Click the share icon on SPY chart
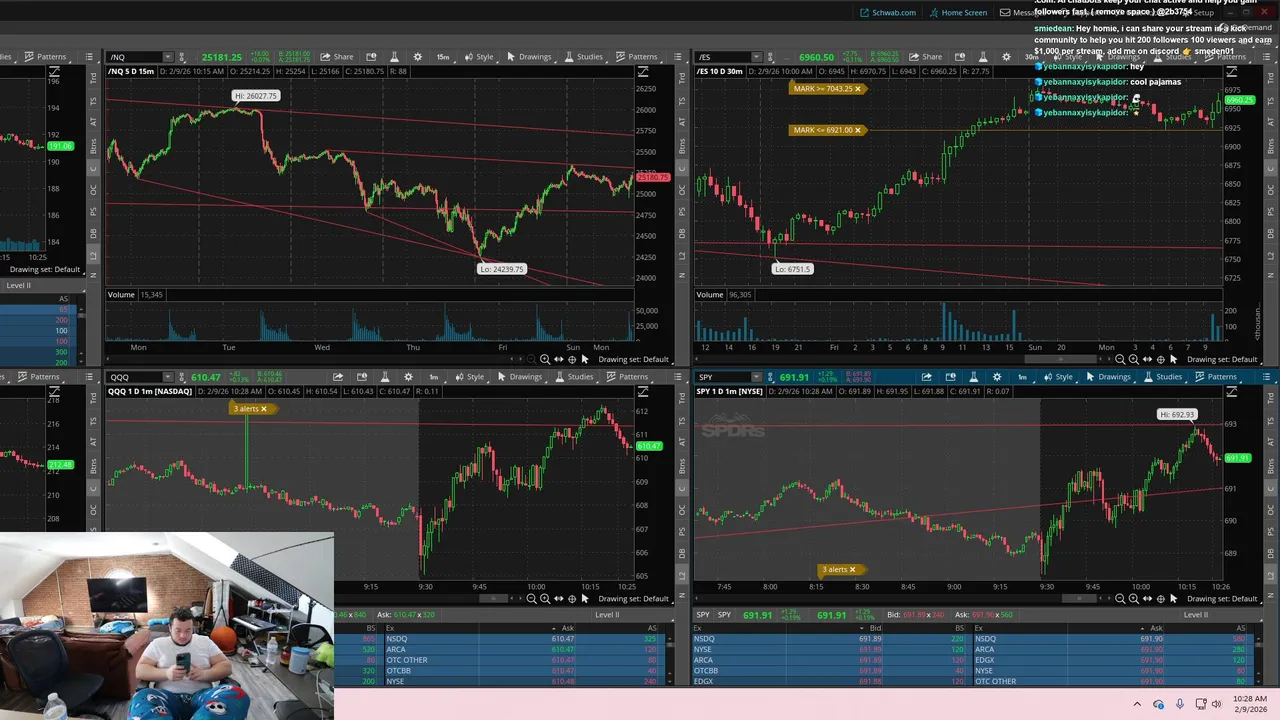The width and height of the screenshot is (1280, 720). coord(926,377)
